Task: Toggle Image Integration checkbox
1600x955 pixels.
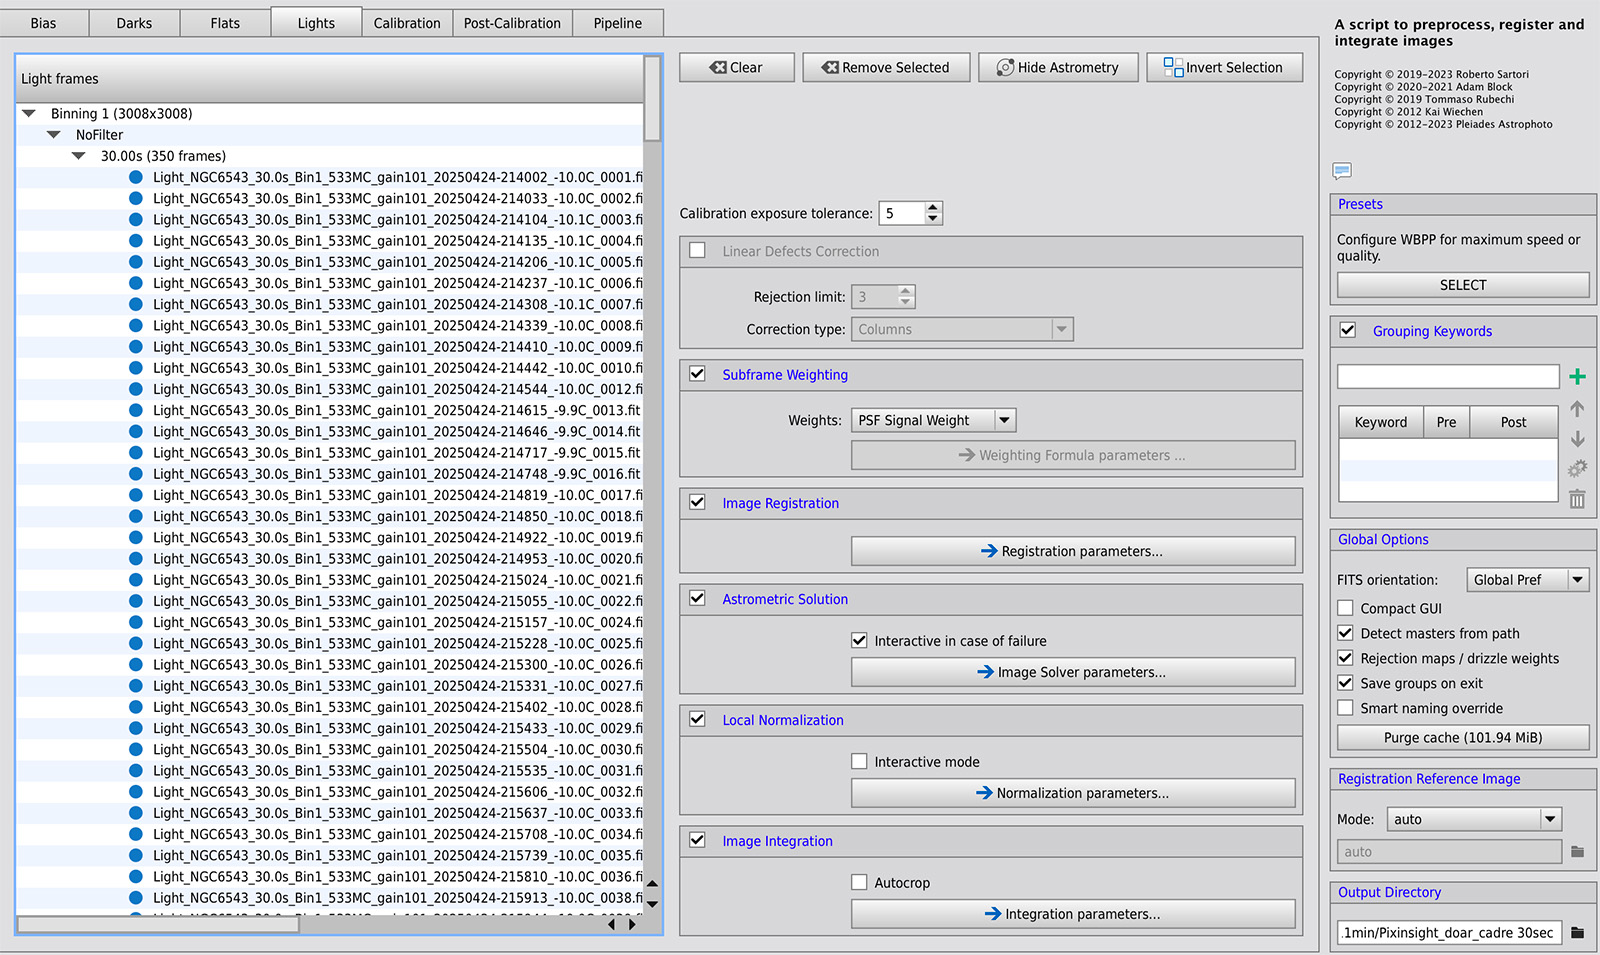Action: pos(697,840)
